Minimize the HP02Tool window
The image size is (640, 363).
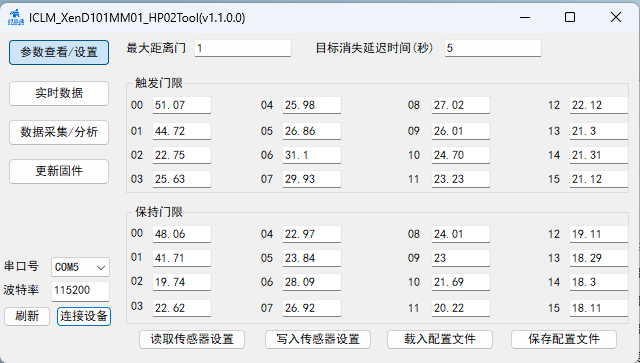(525, 18)
